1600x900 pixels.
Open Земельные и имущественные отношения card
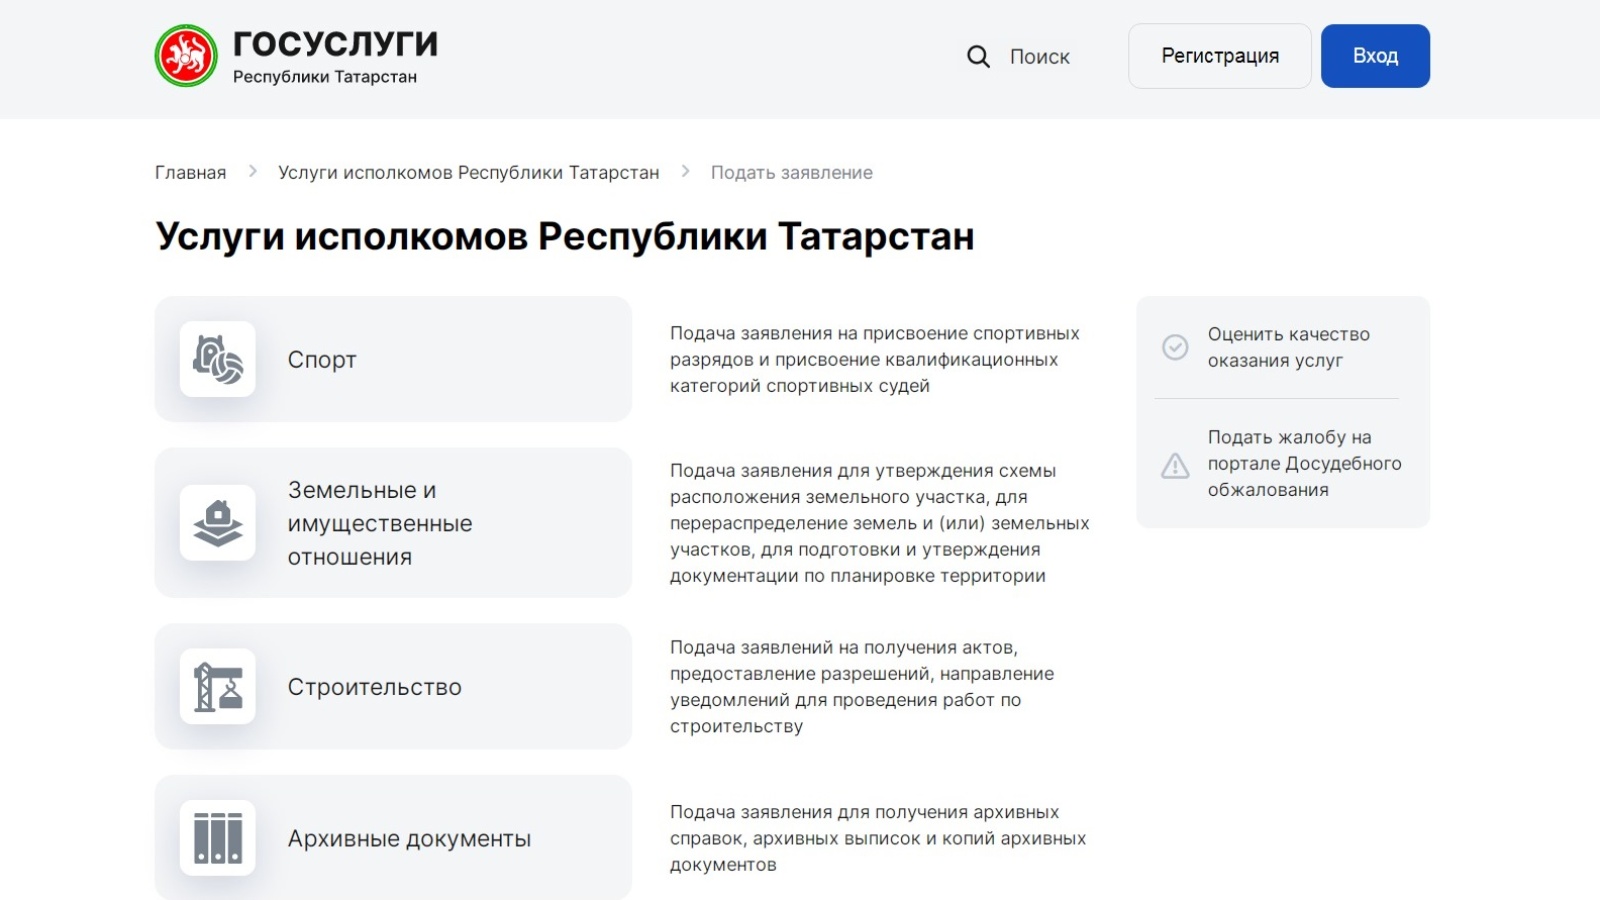pyautogui.click(x=393, y=523)
